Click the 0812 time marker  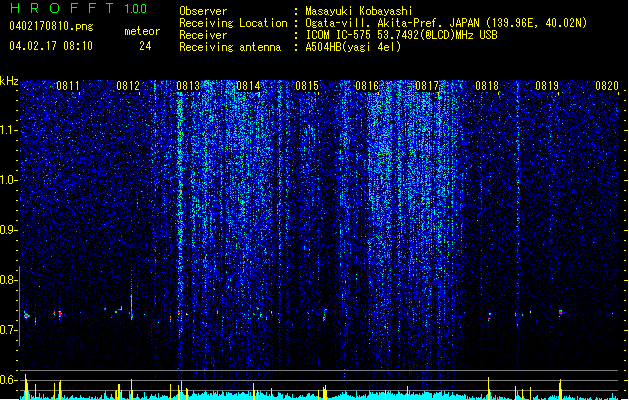click(128, 86)
